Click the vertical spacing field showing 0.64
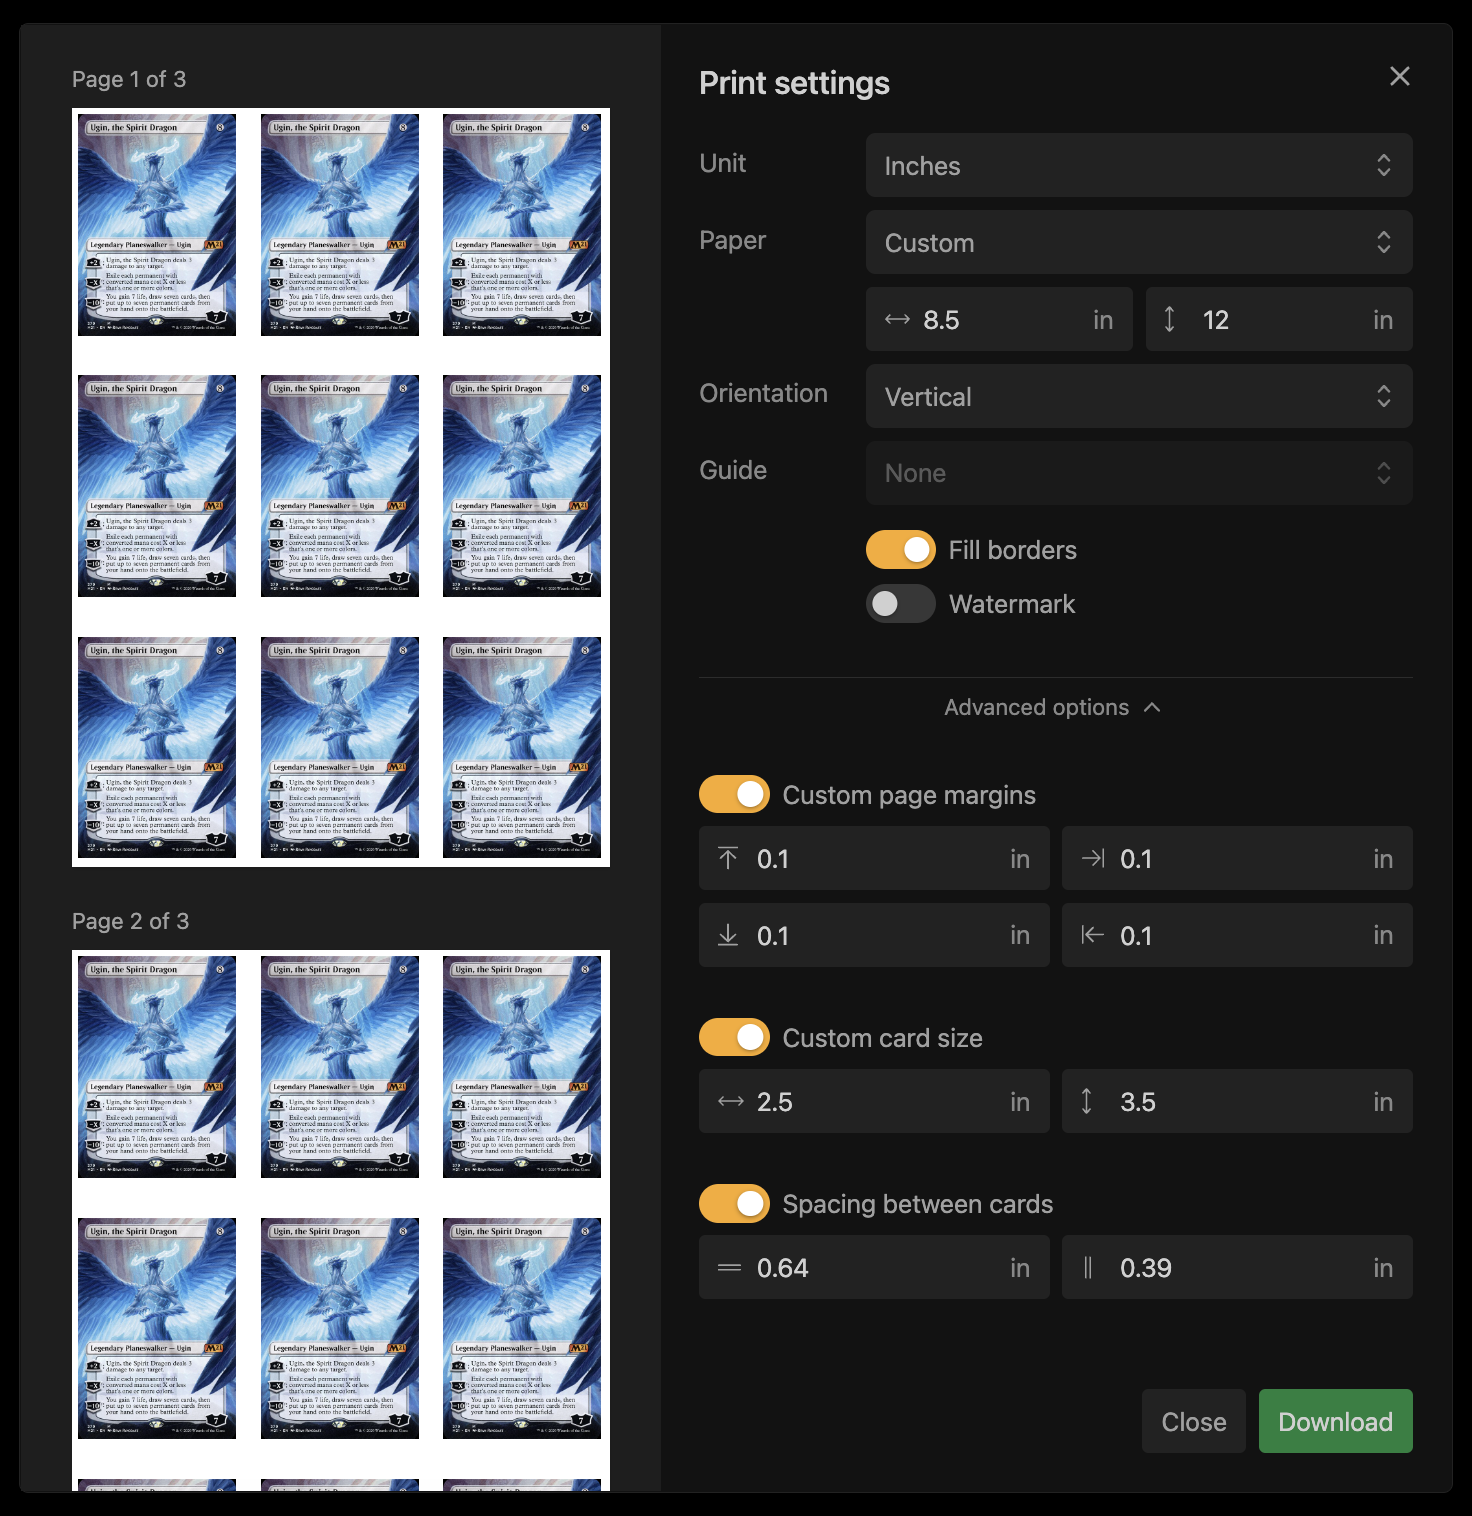Screen dimensions: 1472x1516 (x=874, y=1267)
